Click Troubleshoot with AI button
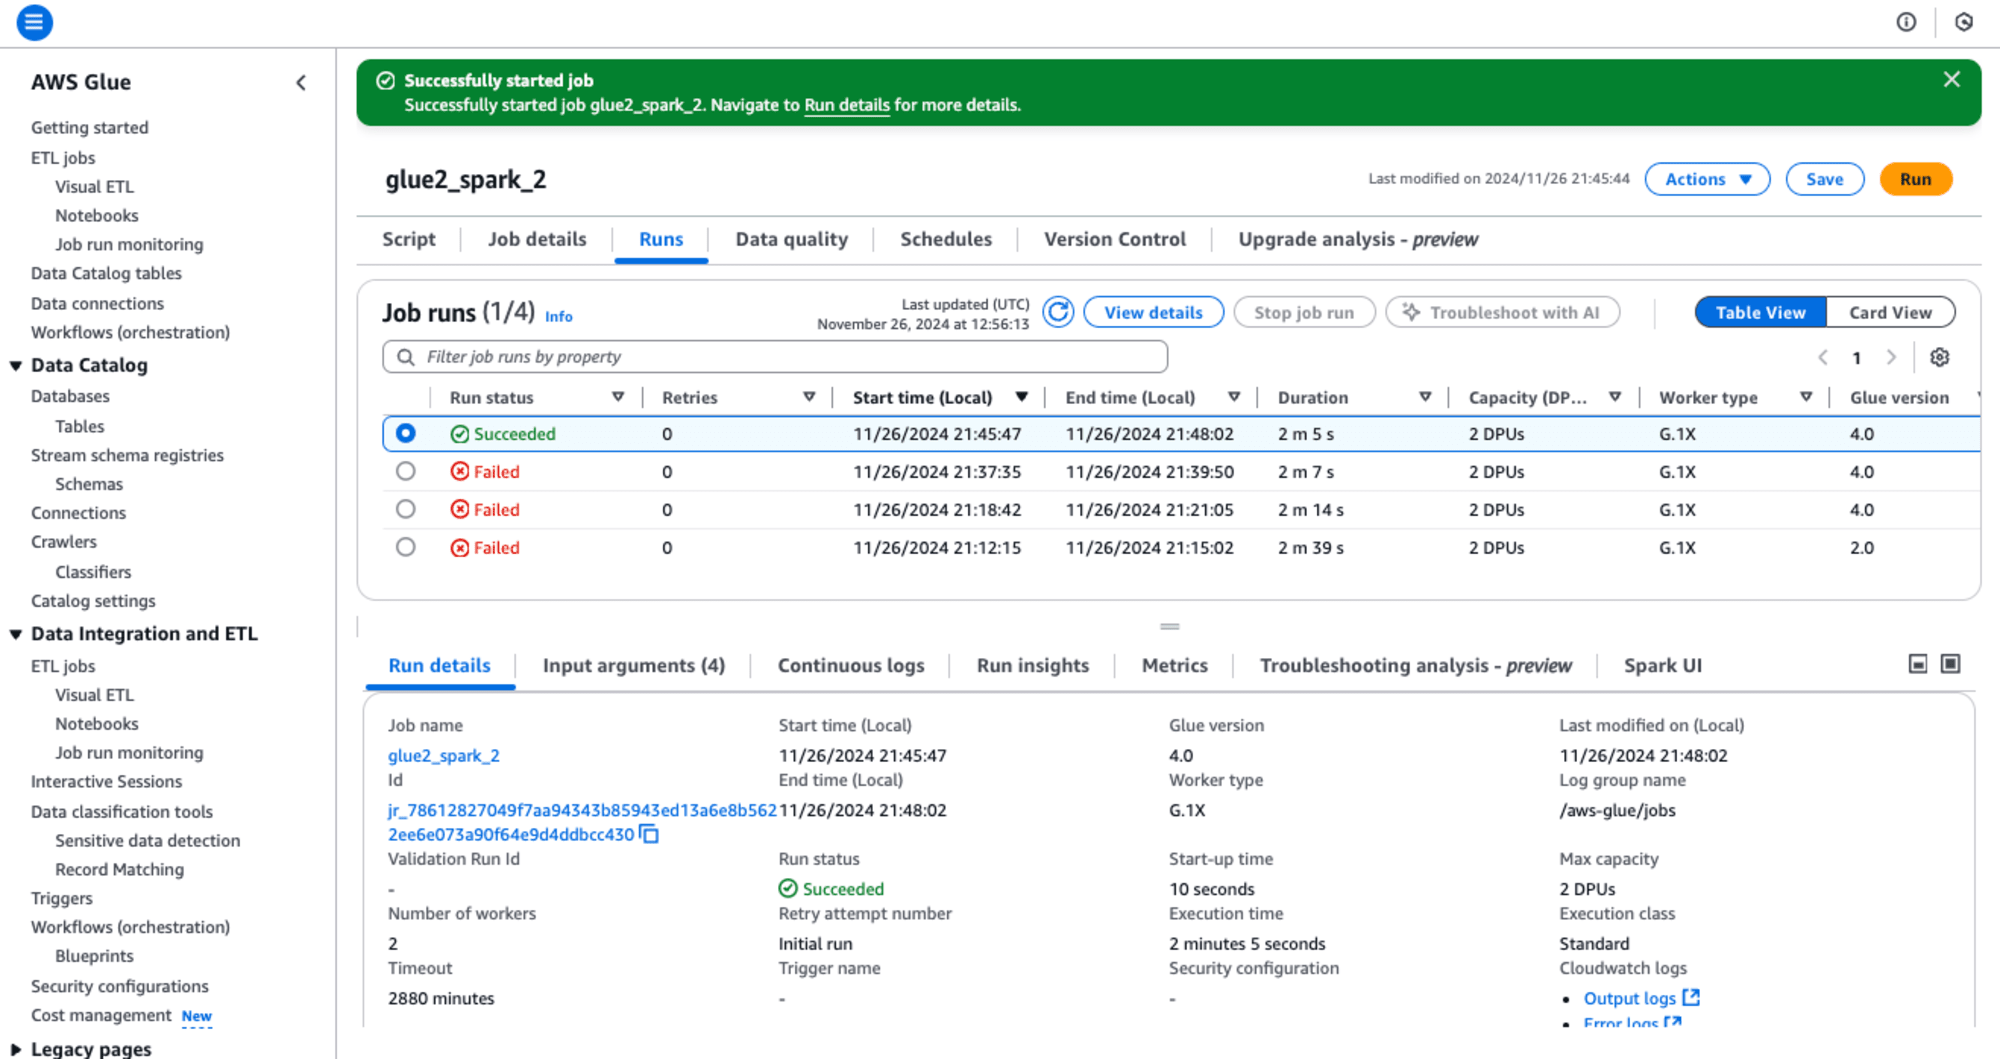The height and width of the screenshot is (1059, 2000). 1502,312
